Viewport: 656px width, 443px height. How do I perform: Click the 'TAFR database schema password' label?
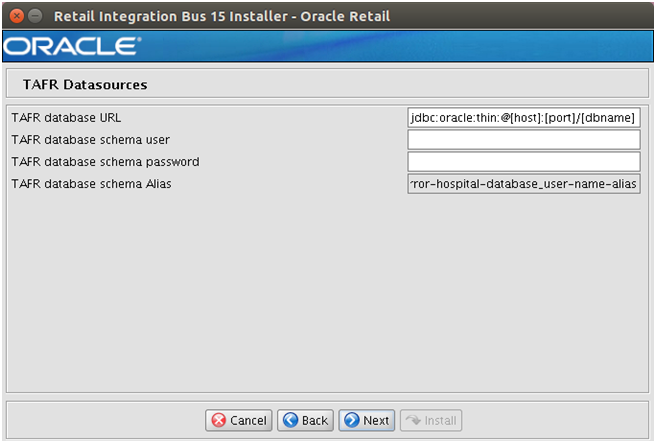point(105,162)
